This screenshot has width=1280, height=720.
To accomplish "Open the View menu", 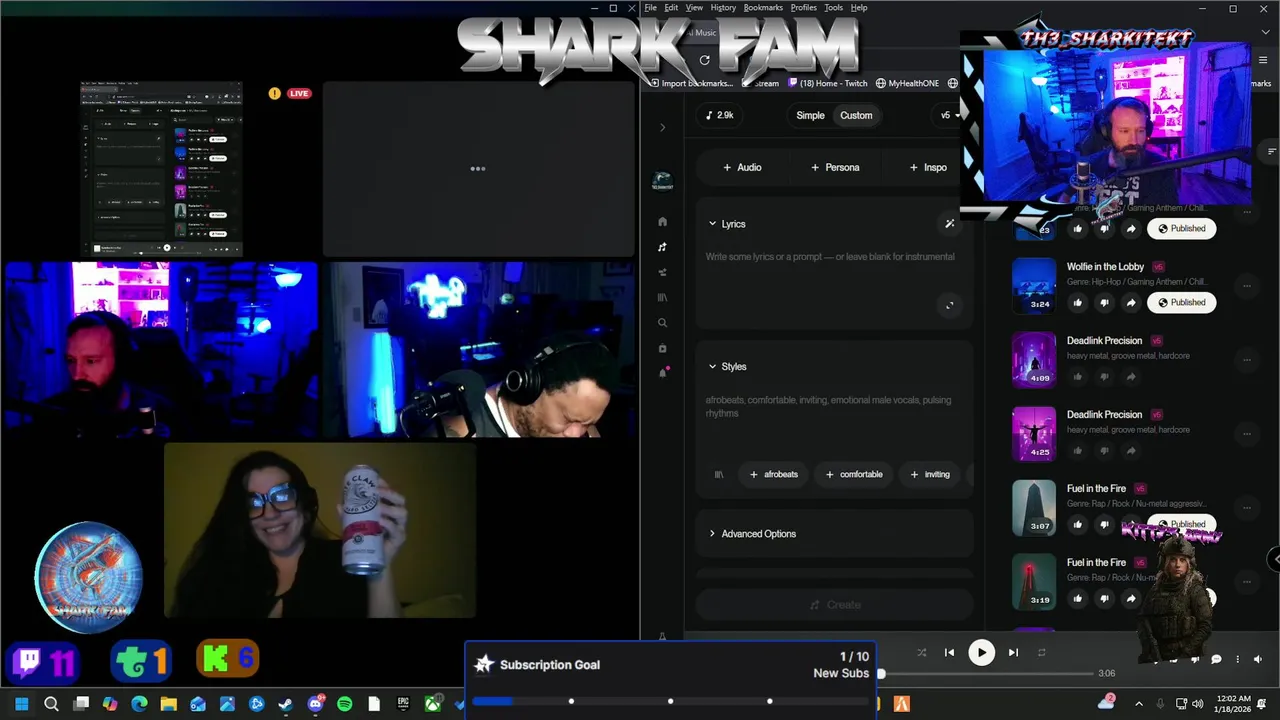I will [x=694, y=8].
